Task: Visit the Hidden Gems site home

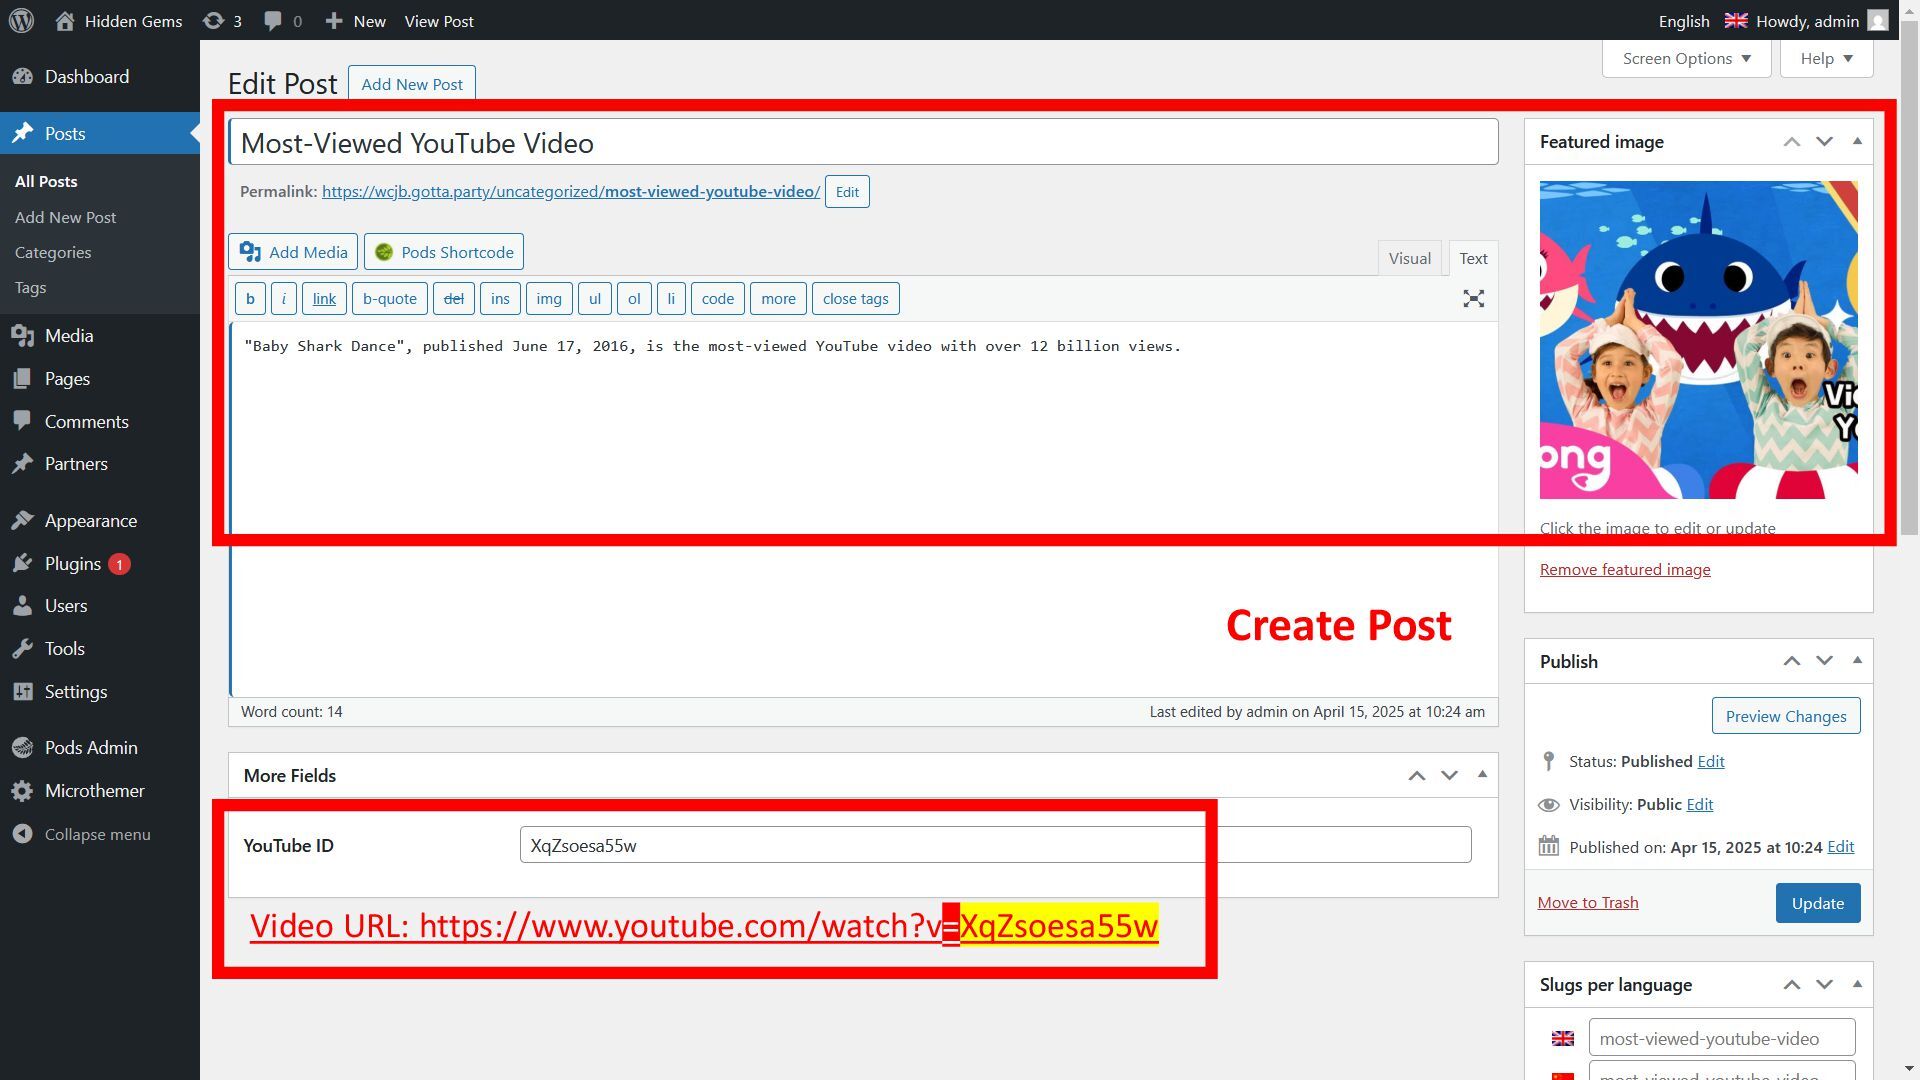Action: [119, 21]
